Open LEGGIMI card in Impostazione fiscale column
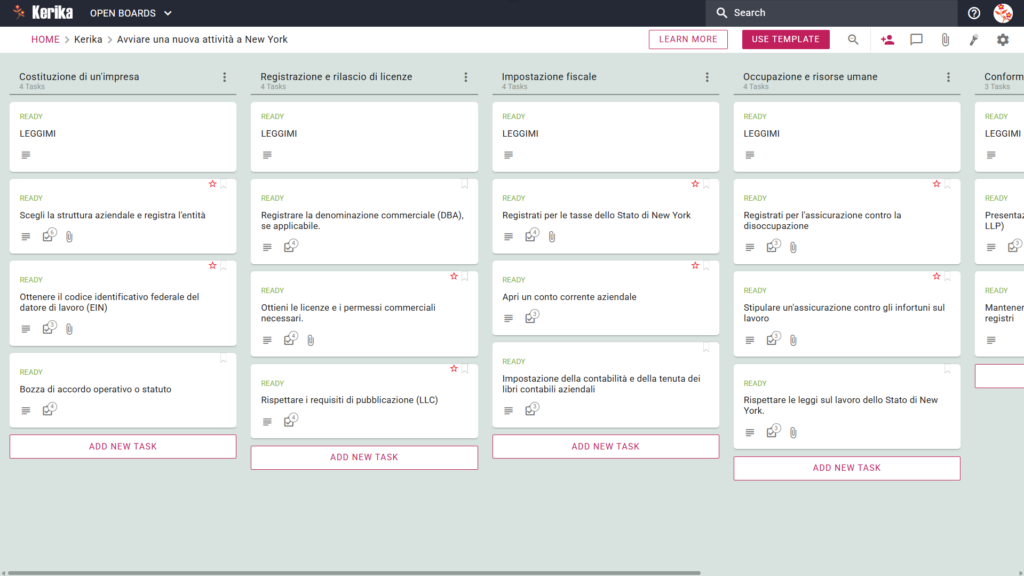1024x576 pixels. [605, 136]
